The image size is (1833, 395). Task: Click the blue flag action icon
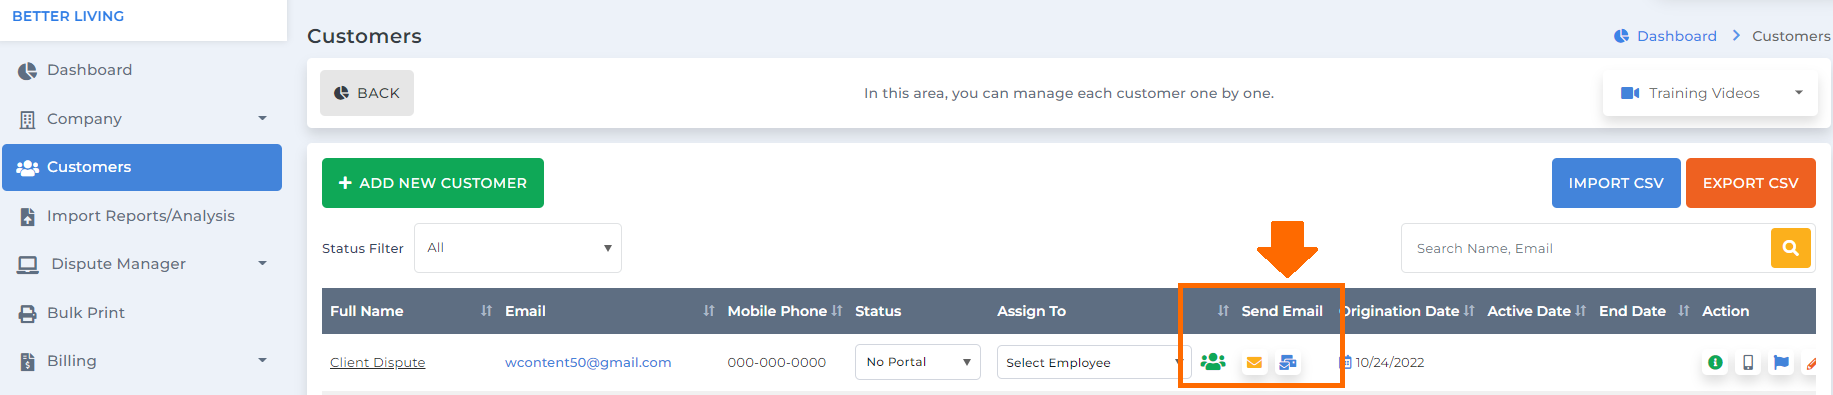(x=1781, y=363)
